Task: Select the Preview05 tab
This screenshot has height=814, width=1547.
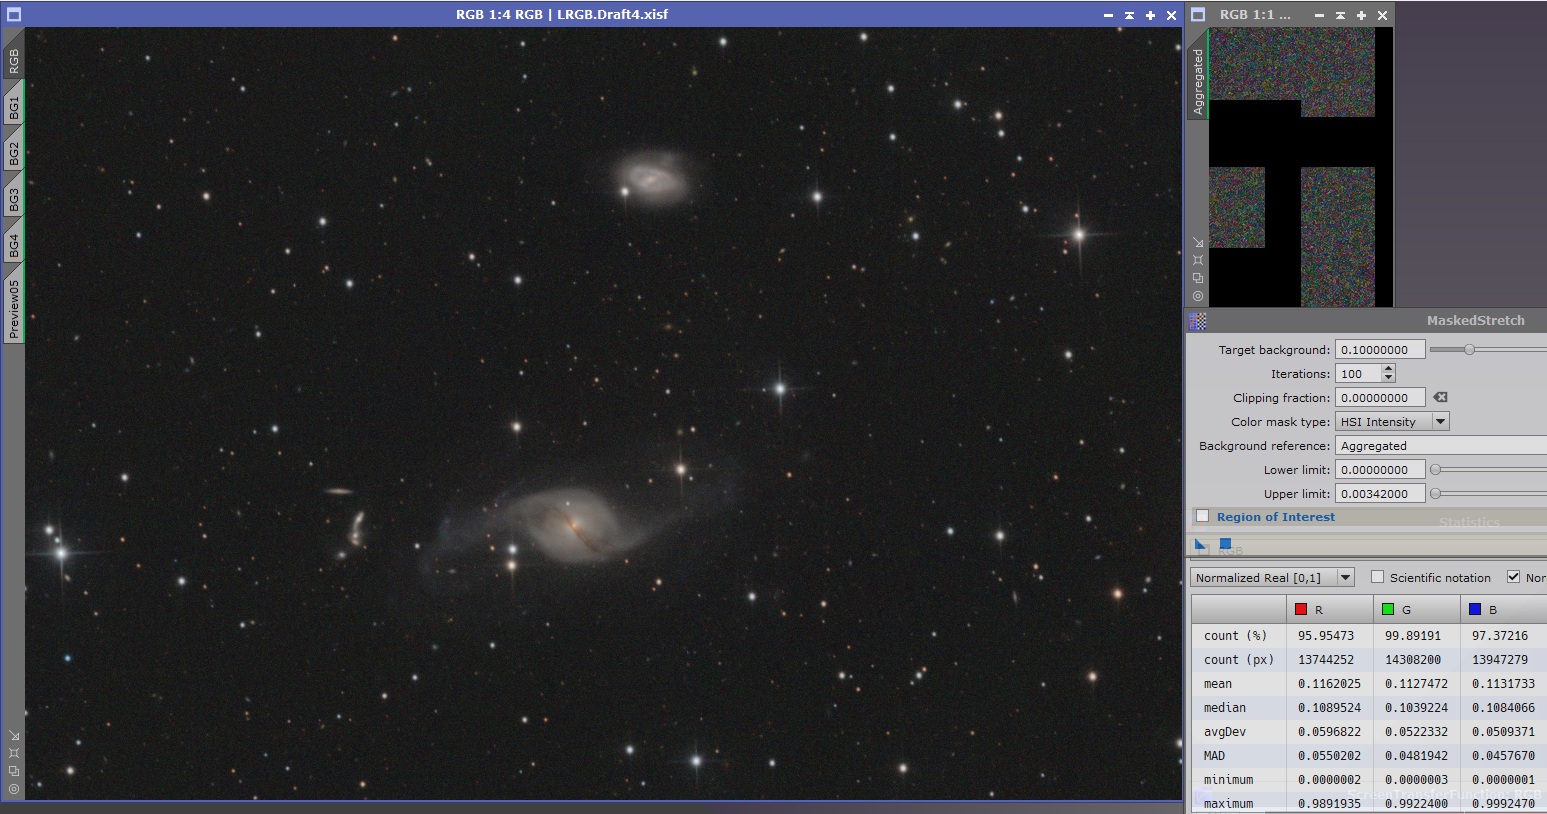Action: pos(14,306)
